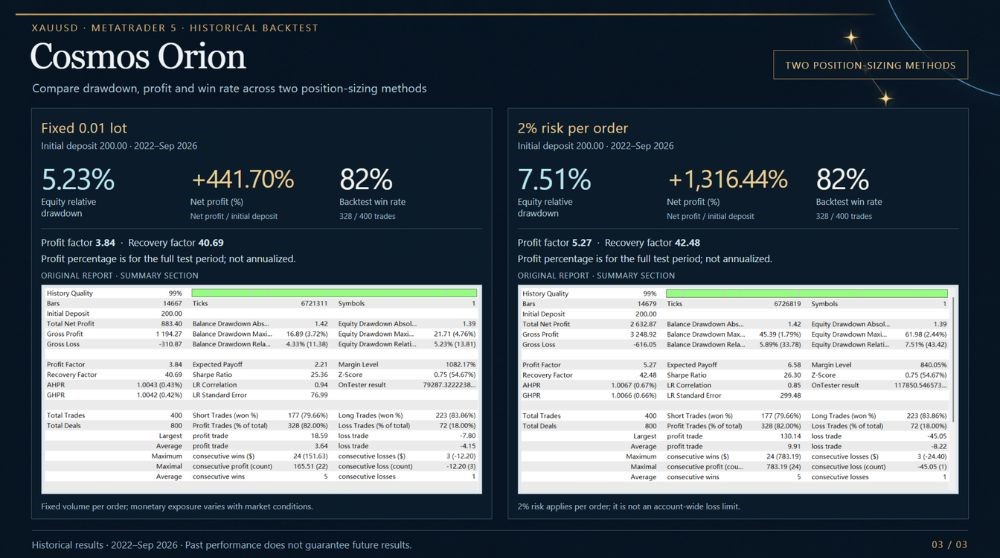
Task: Click Equity Drawdown Maximal 61.98 (2.44%)
Action: pyautogui.click(x=925, y=334)
